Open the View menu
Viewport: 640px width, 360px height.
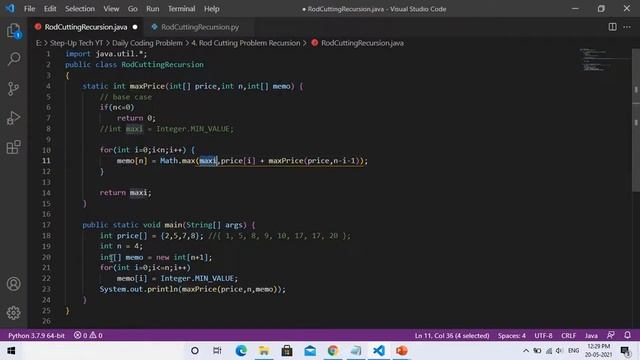pos(111,9)
